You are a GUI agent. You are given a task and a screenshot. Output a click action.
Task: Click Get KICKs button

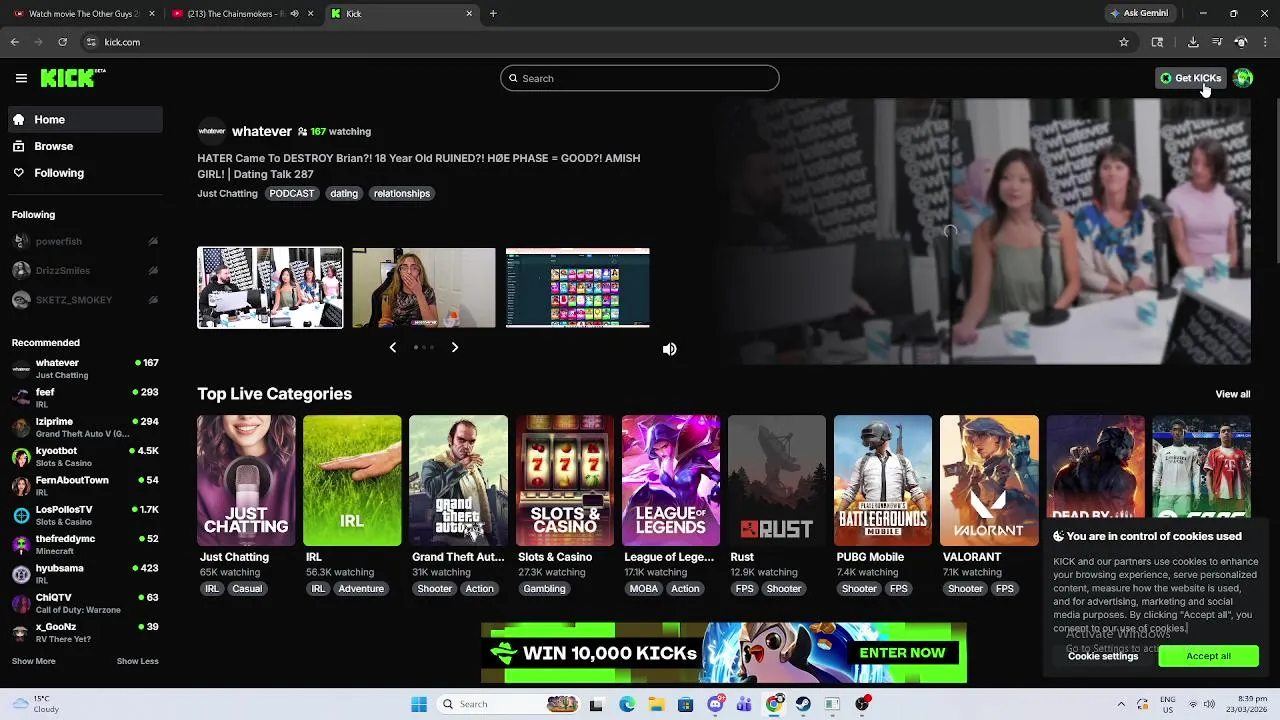click(1190, 78)
